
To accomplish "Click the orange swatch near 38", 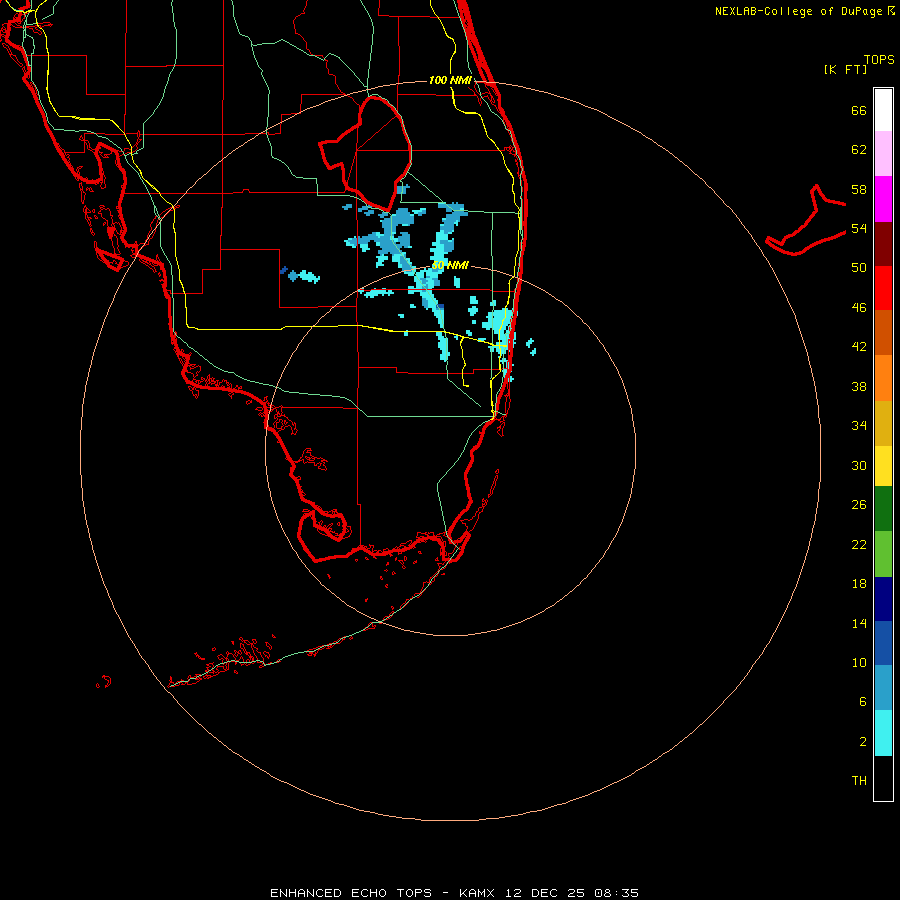I will coord(883,378).
